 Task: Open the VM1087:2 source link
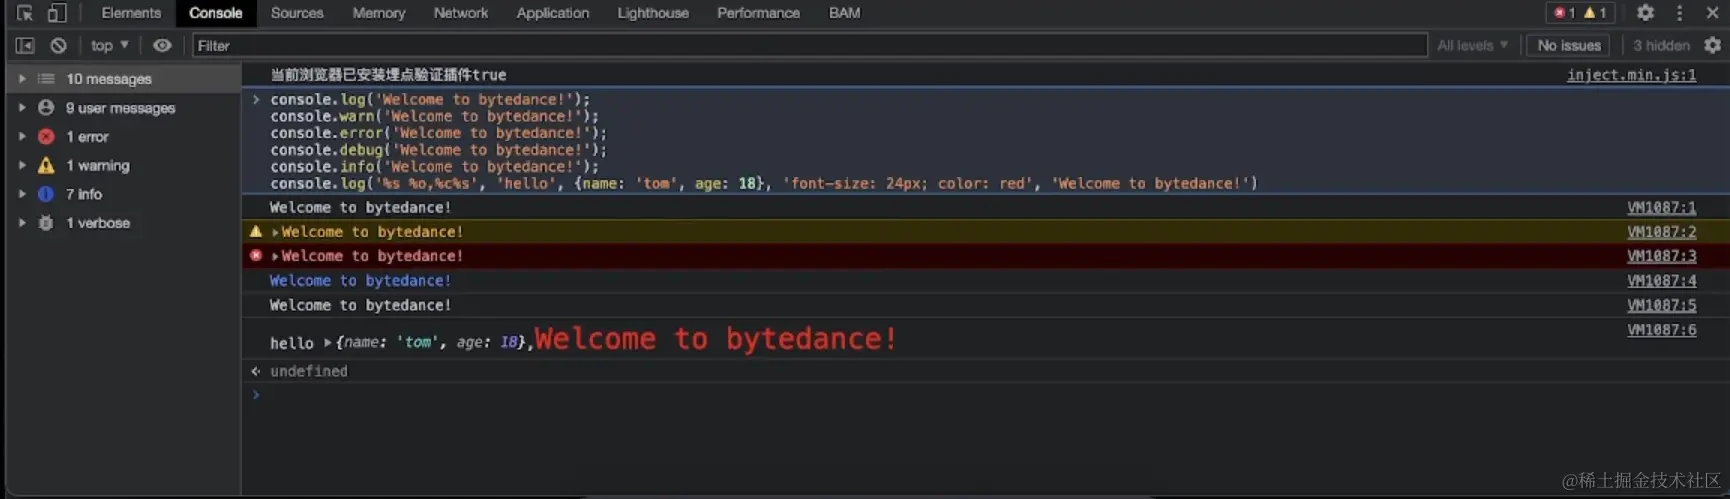(1661, 232)
